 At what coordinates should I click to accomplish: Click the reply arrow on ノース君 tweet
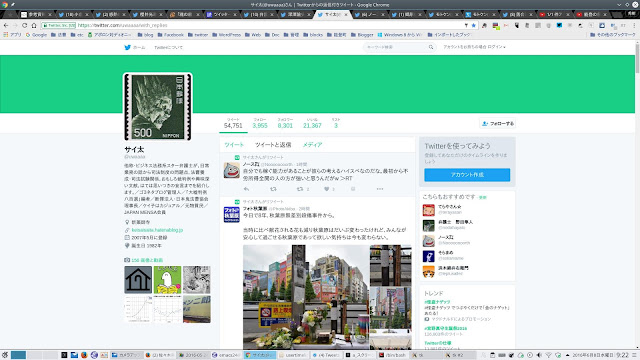(246, 189)
